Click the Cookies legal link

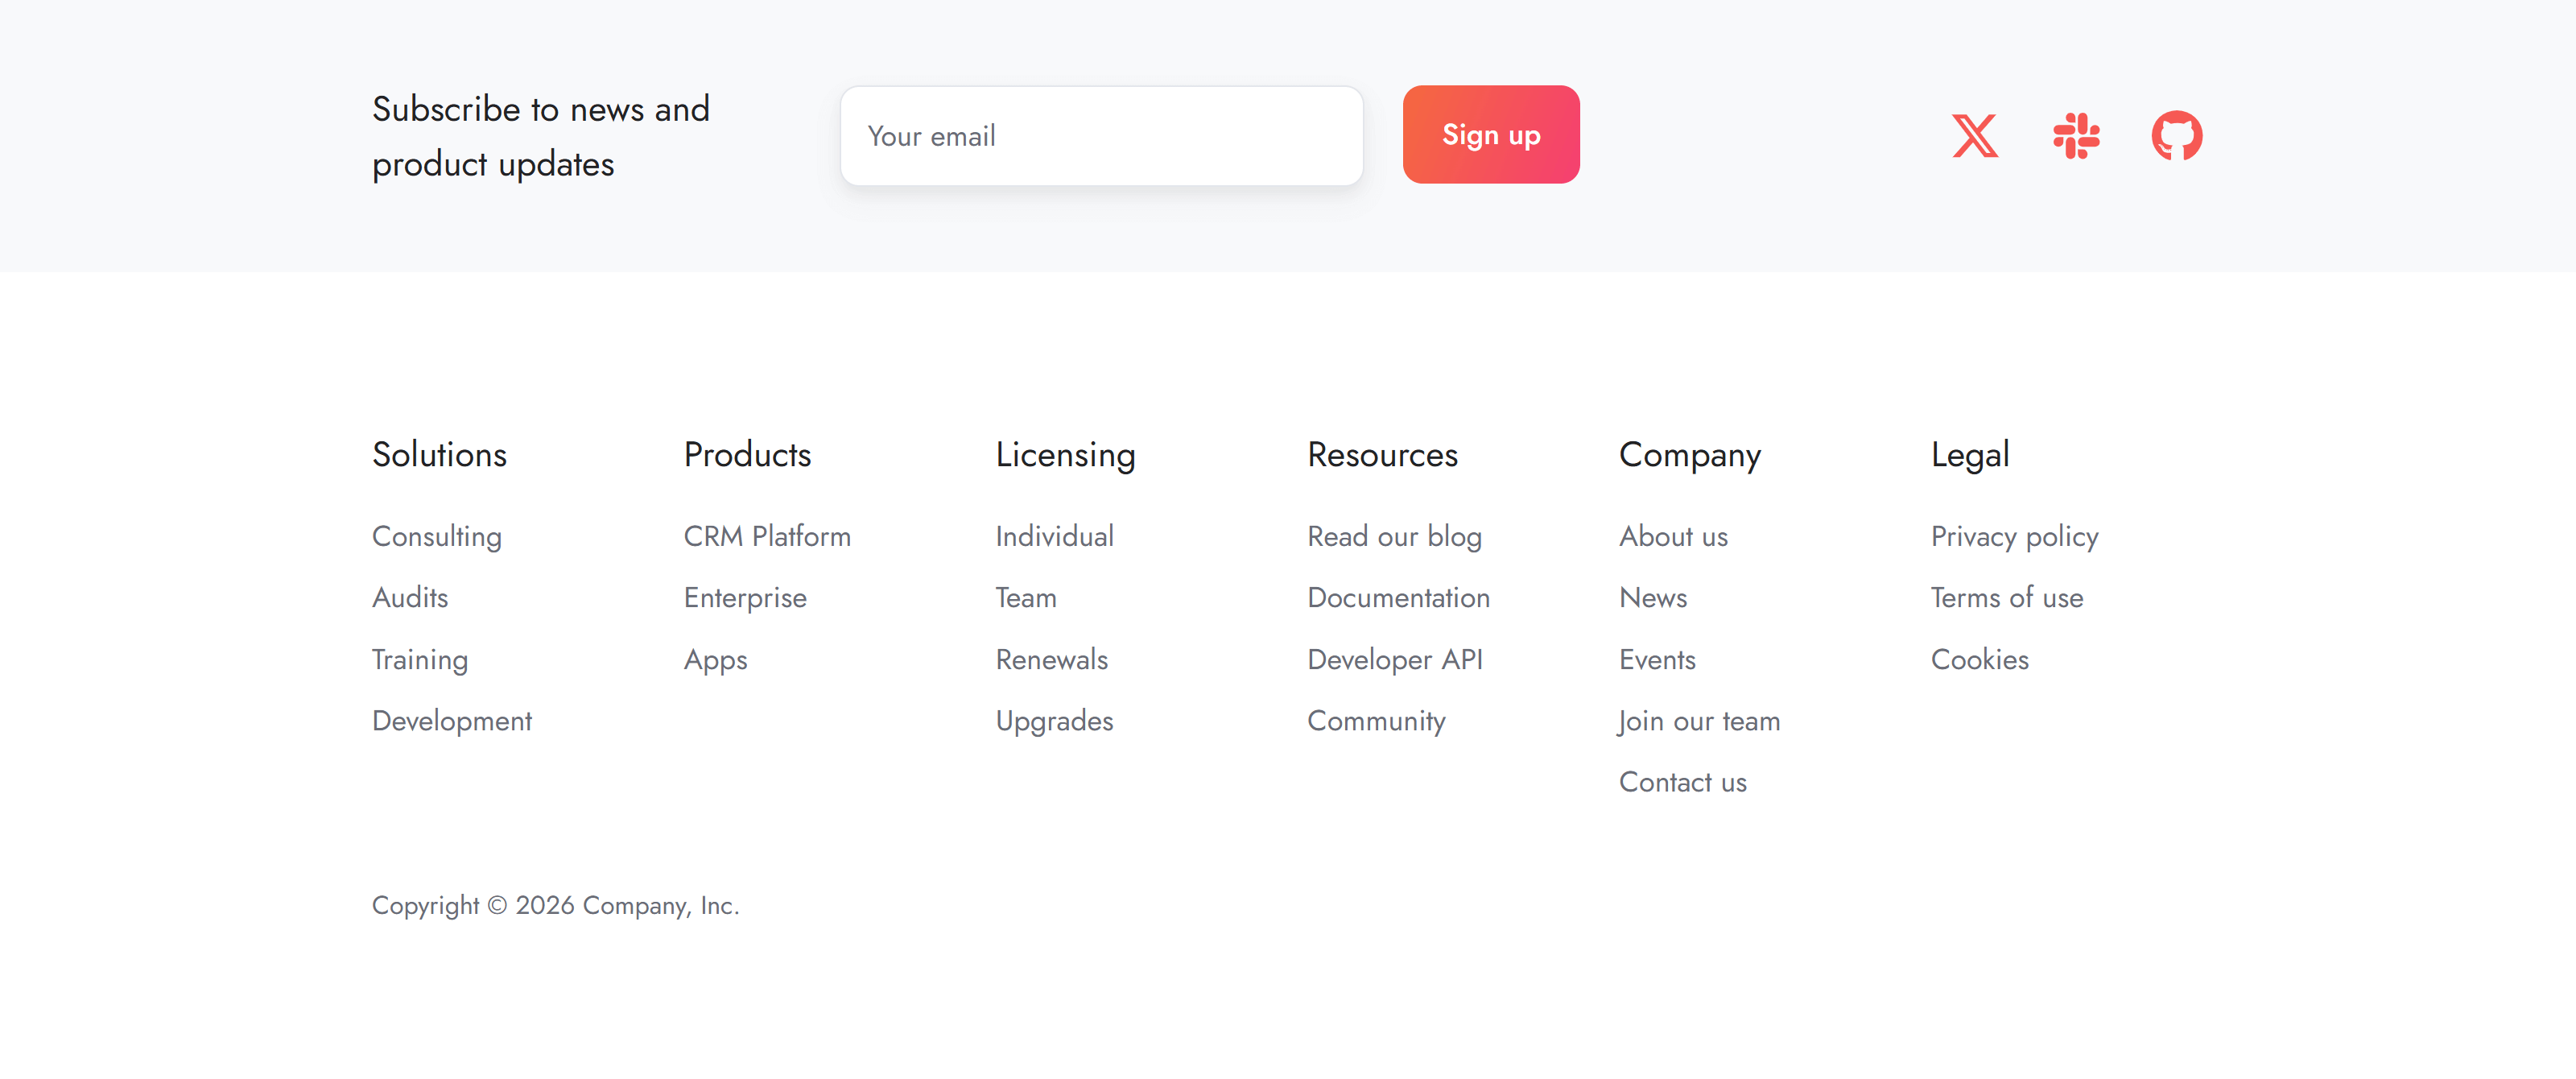(1980, 660)
